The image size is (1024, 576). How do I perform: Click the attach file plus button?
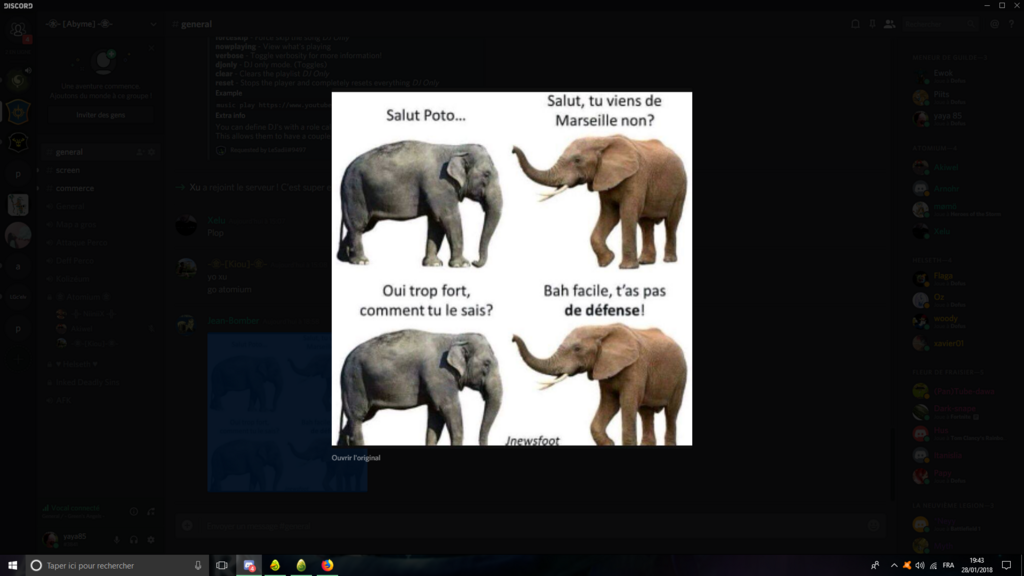point(186,526)
